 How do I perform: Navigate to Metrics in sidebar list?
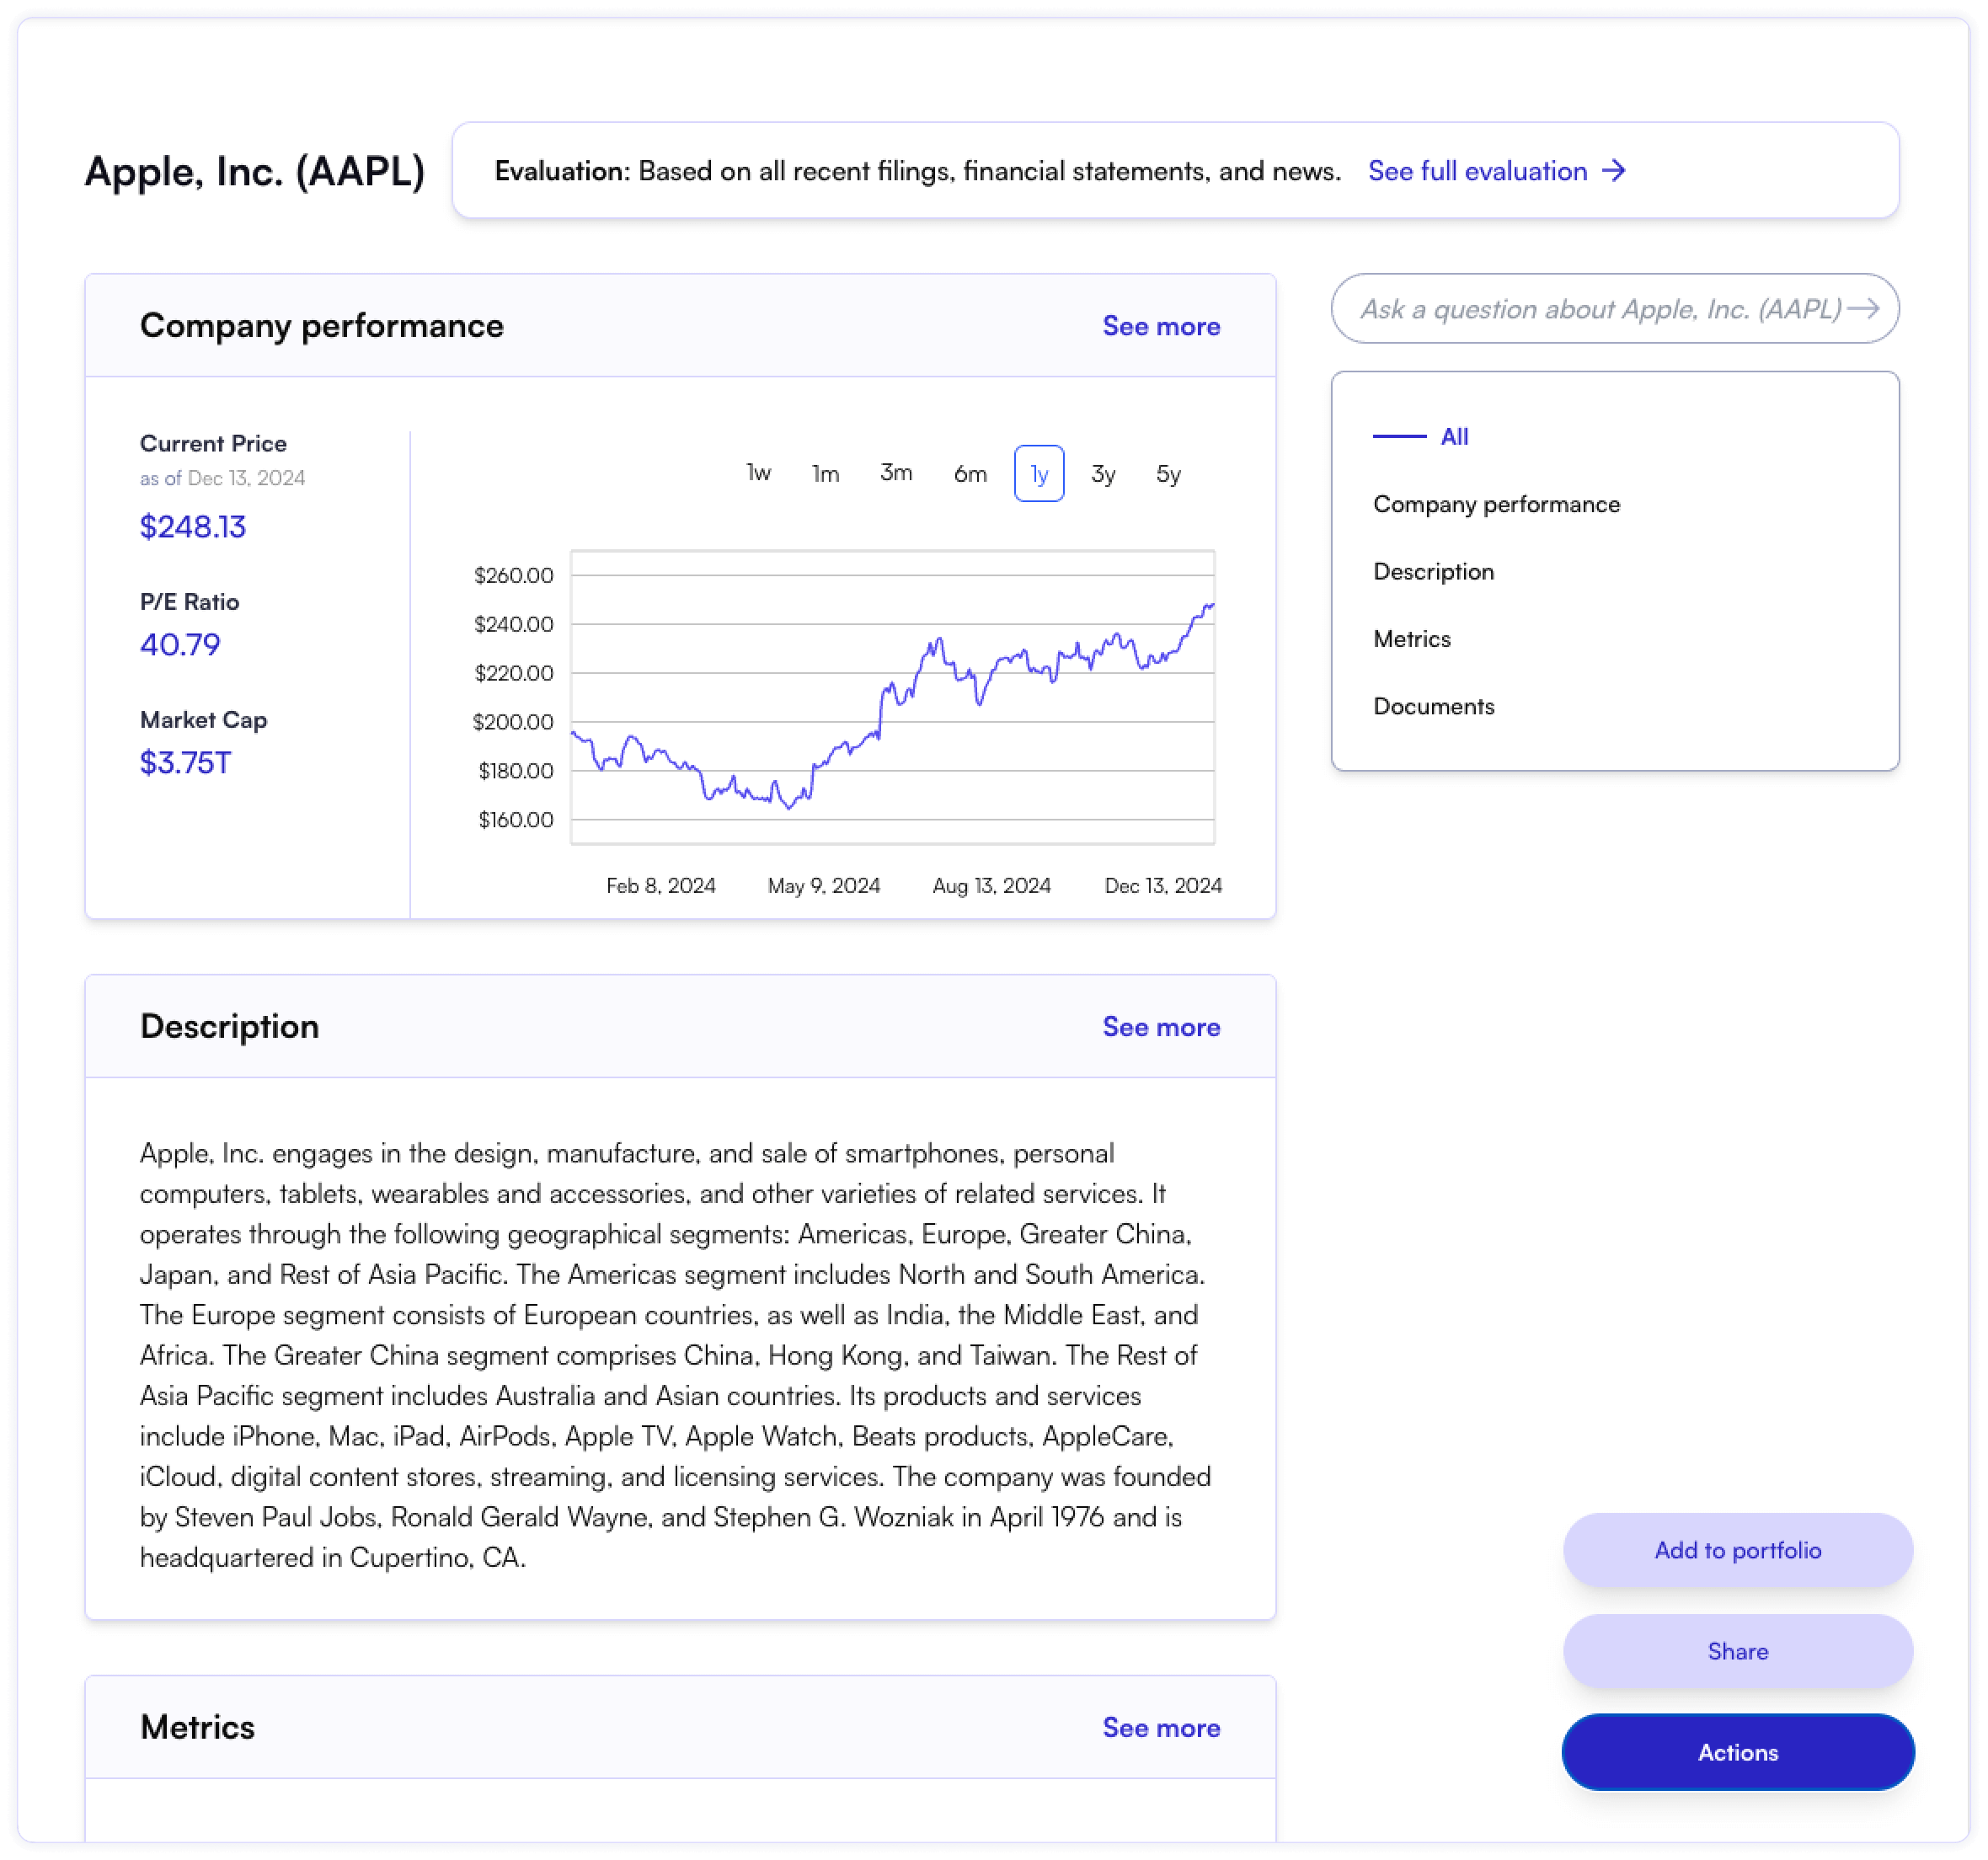pyautogui.click(x=1411, y=639)
